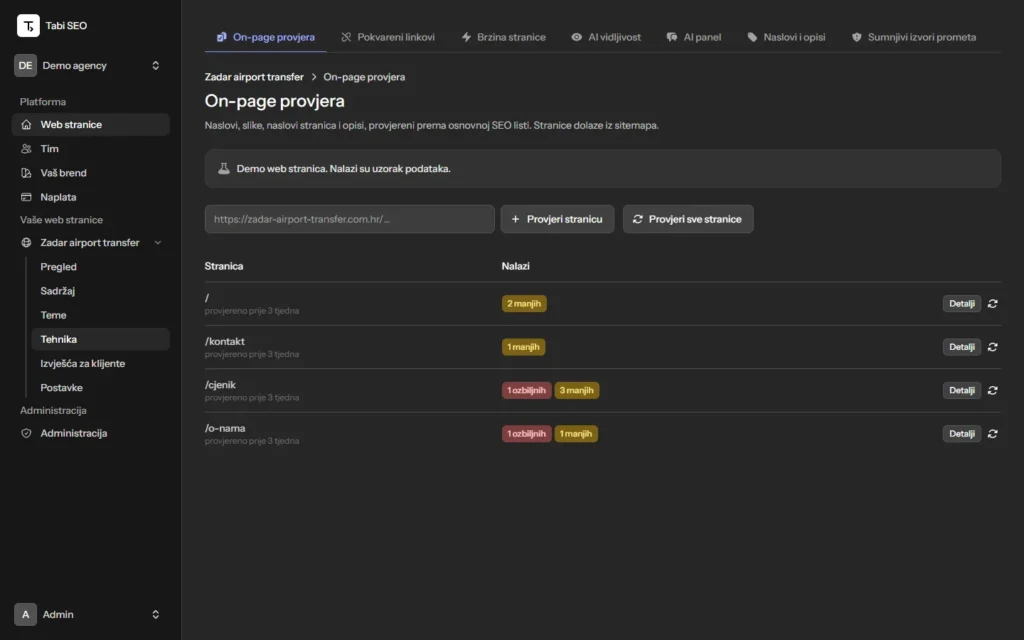Image resolution: width=1024 pixels, height=640 pixels.
Task: Click the broken link icon for Pokvareni linkovi
Action: point(346,37)
